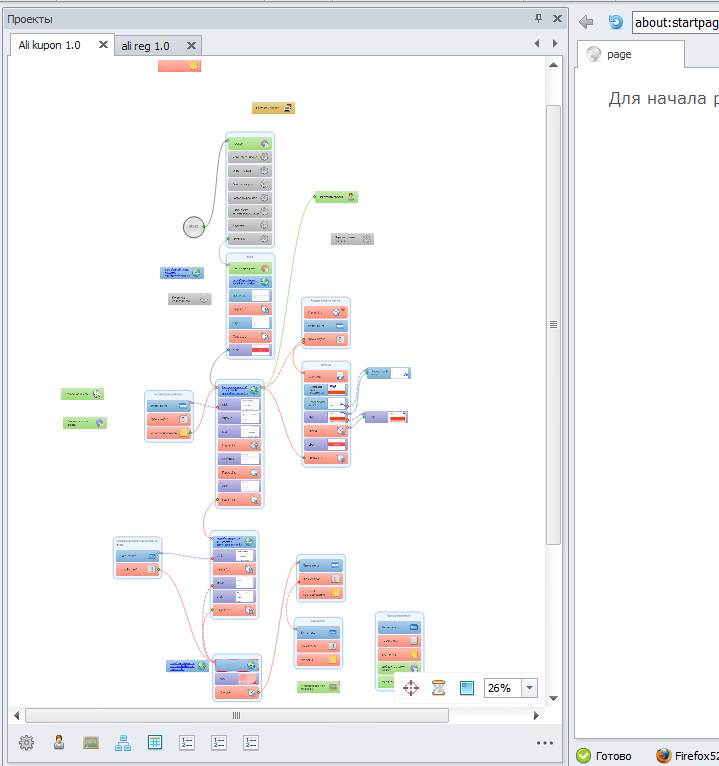Open the green chalkboard variables icon
The width and height of the screenshot is (719, 766).
point(90,743)
